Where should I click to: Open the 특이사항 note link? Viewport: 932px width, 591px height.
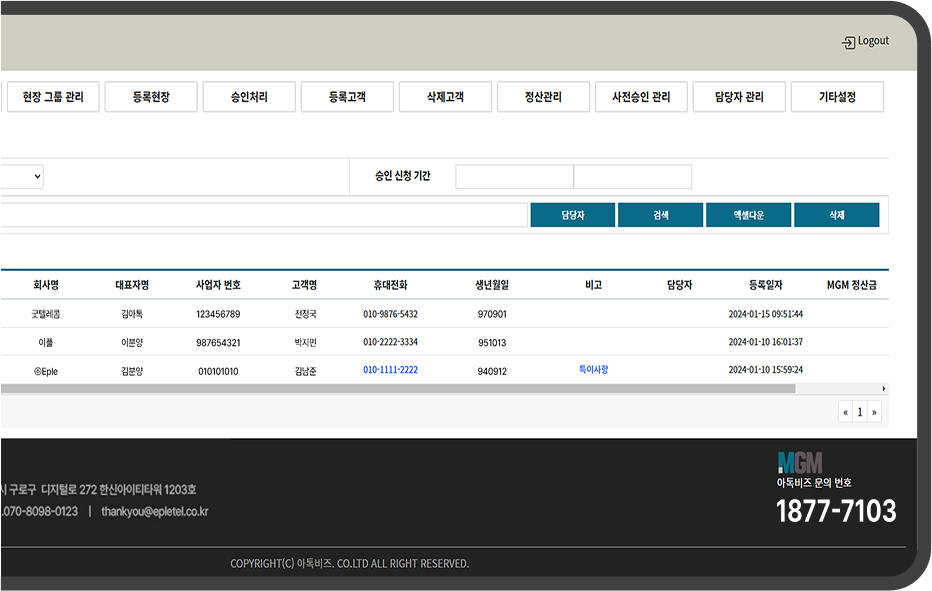pyautogui.click(x=593, y=370)
